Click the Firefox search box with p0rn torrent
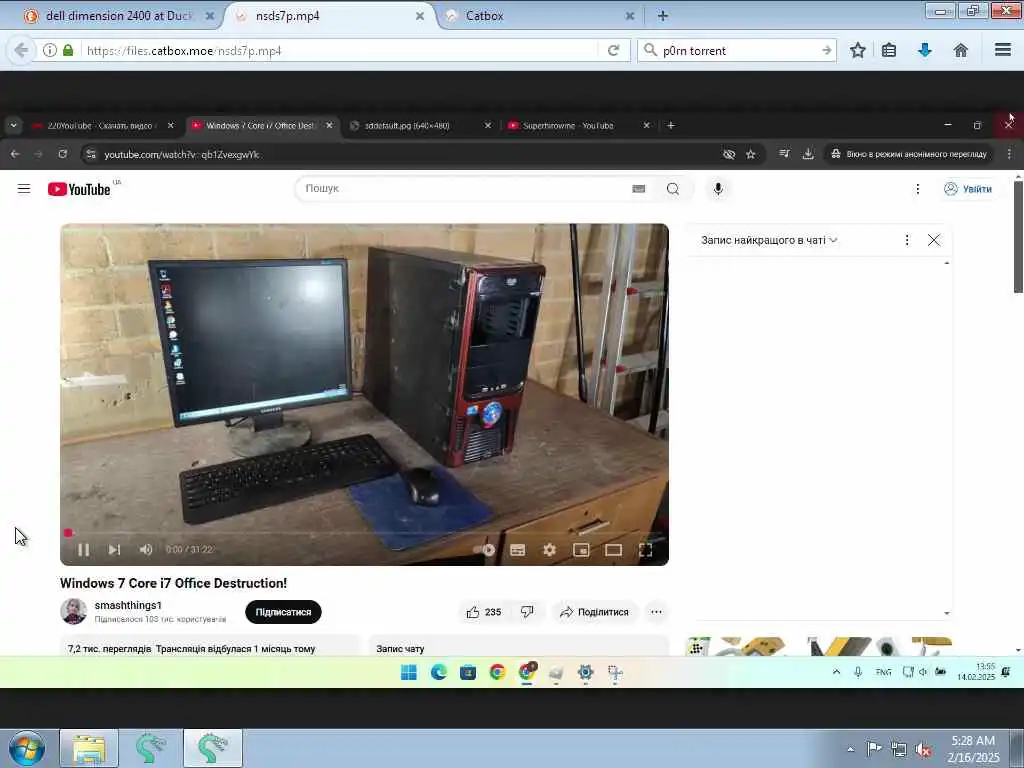The image size is (1024, 768). click(x=738, y=50)
